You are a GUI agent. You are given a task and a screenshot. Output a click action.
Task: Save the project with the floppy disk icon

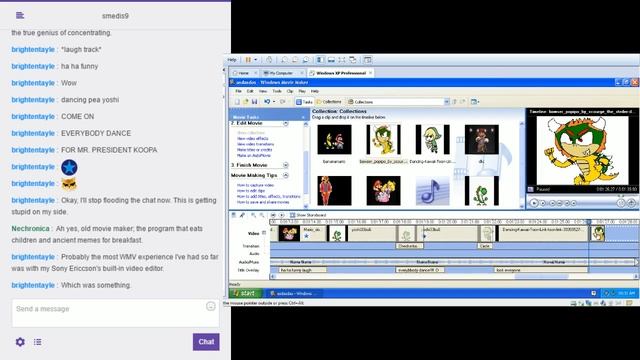[x=254, y=102]
